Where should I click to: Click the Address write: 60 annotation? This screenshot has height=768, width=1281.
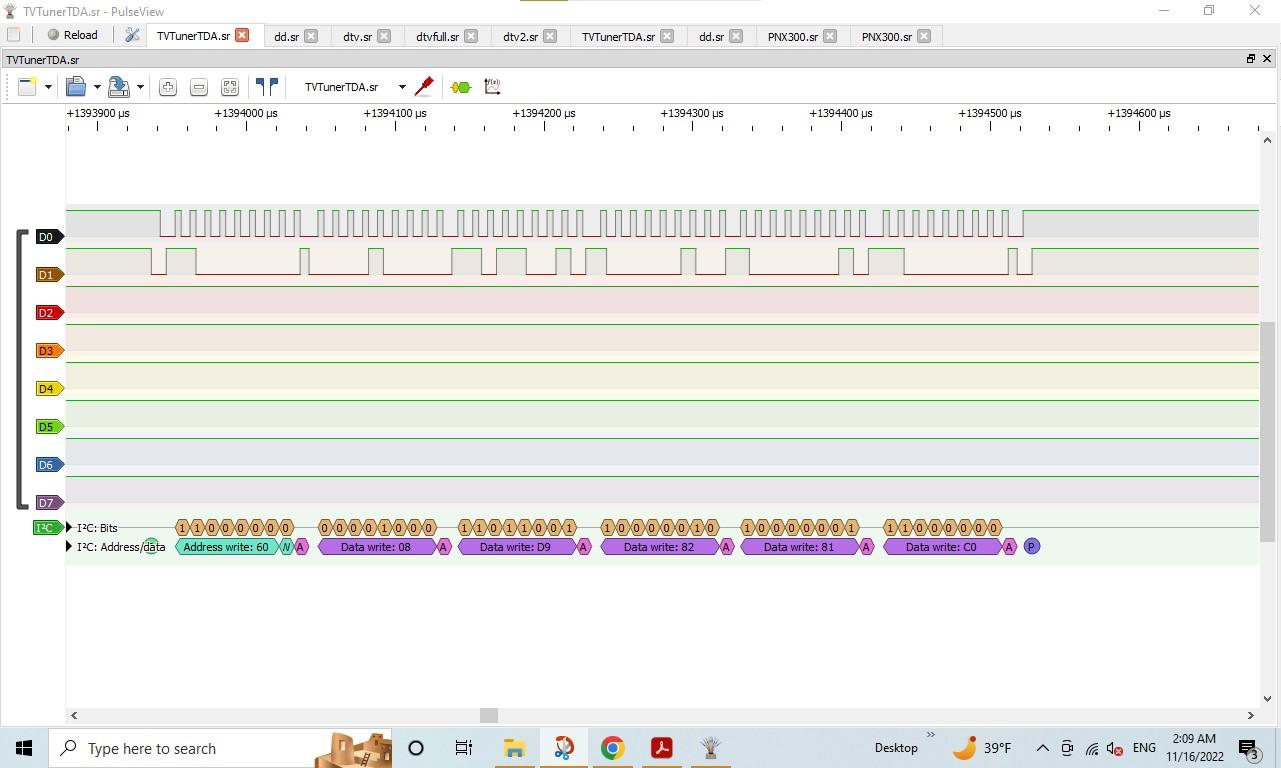226,547
